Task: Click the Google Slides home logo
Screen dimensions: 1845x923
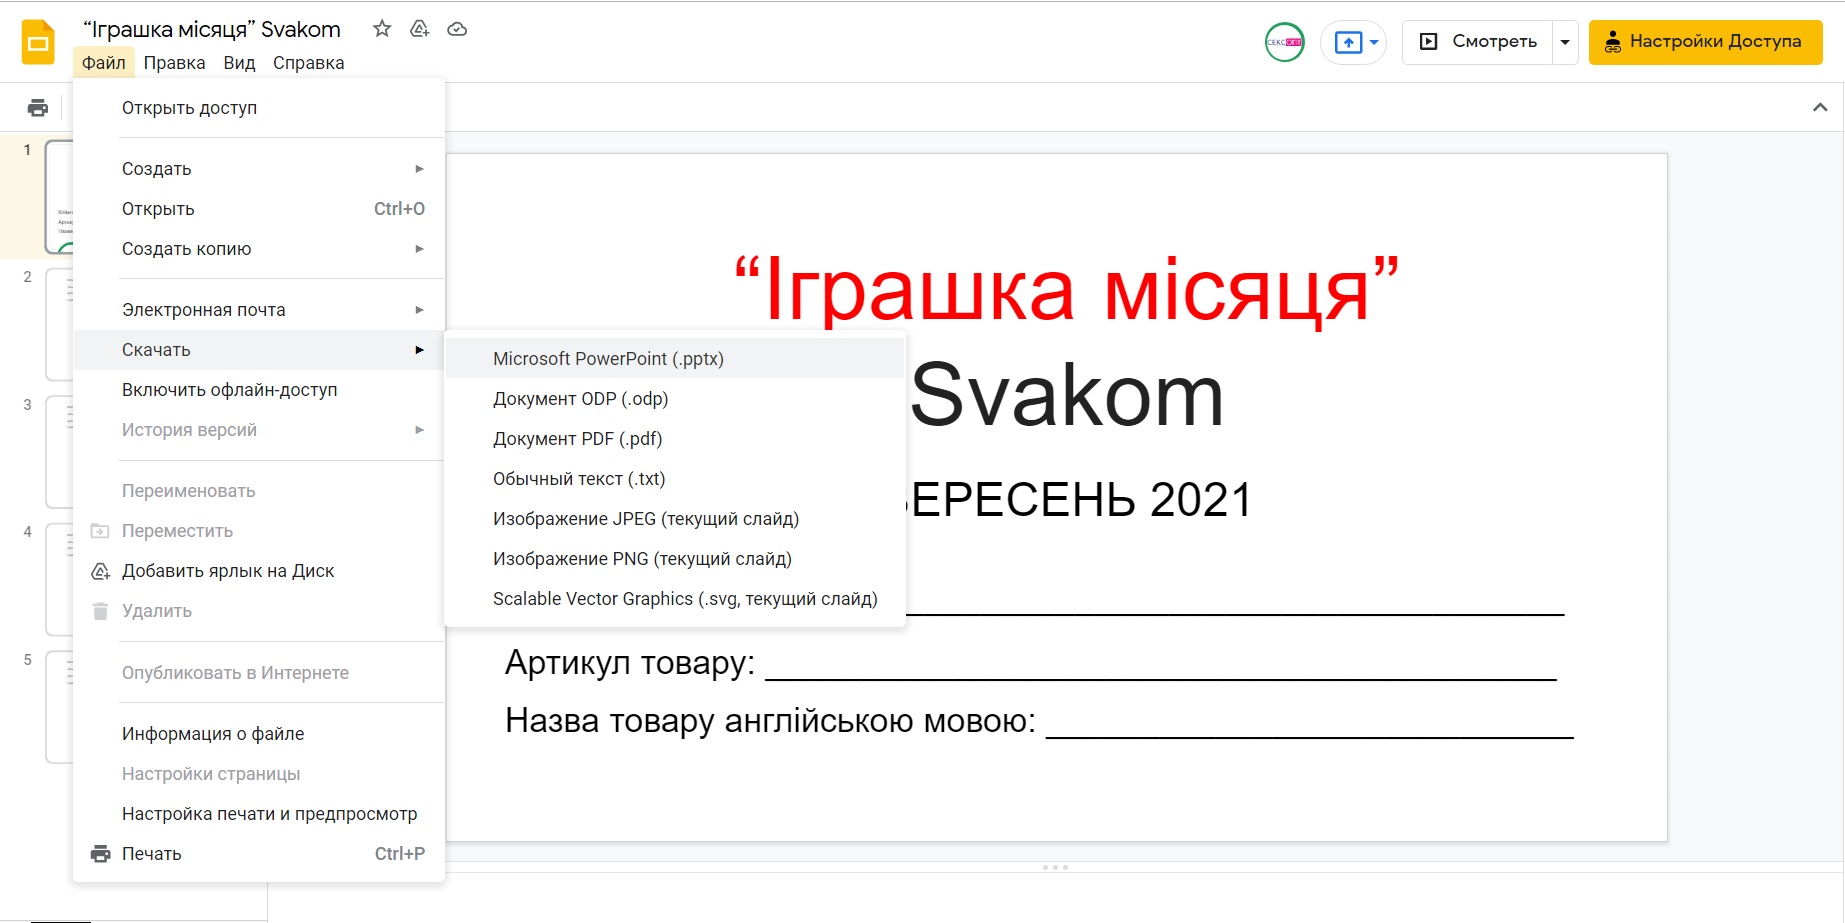Action: click(x=38, y=42)
